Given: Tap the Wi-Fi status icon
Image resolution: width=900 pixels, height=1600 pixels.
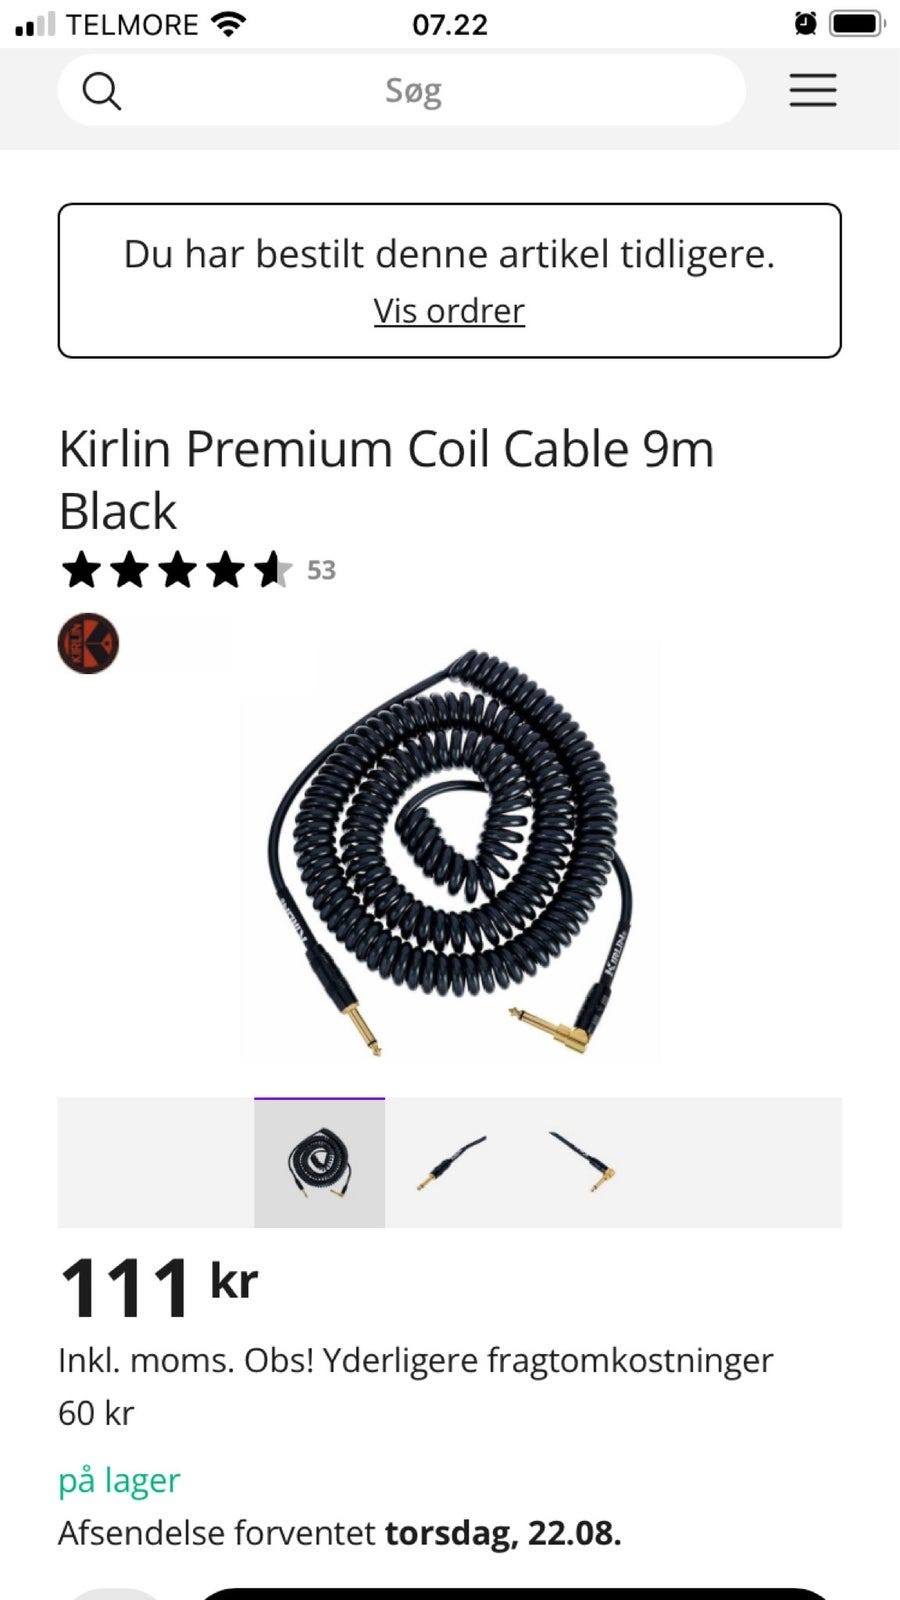Looking at the screenshot, I should (229, 23).
